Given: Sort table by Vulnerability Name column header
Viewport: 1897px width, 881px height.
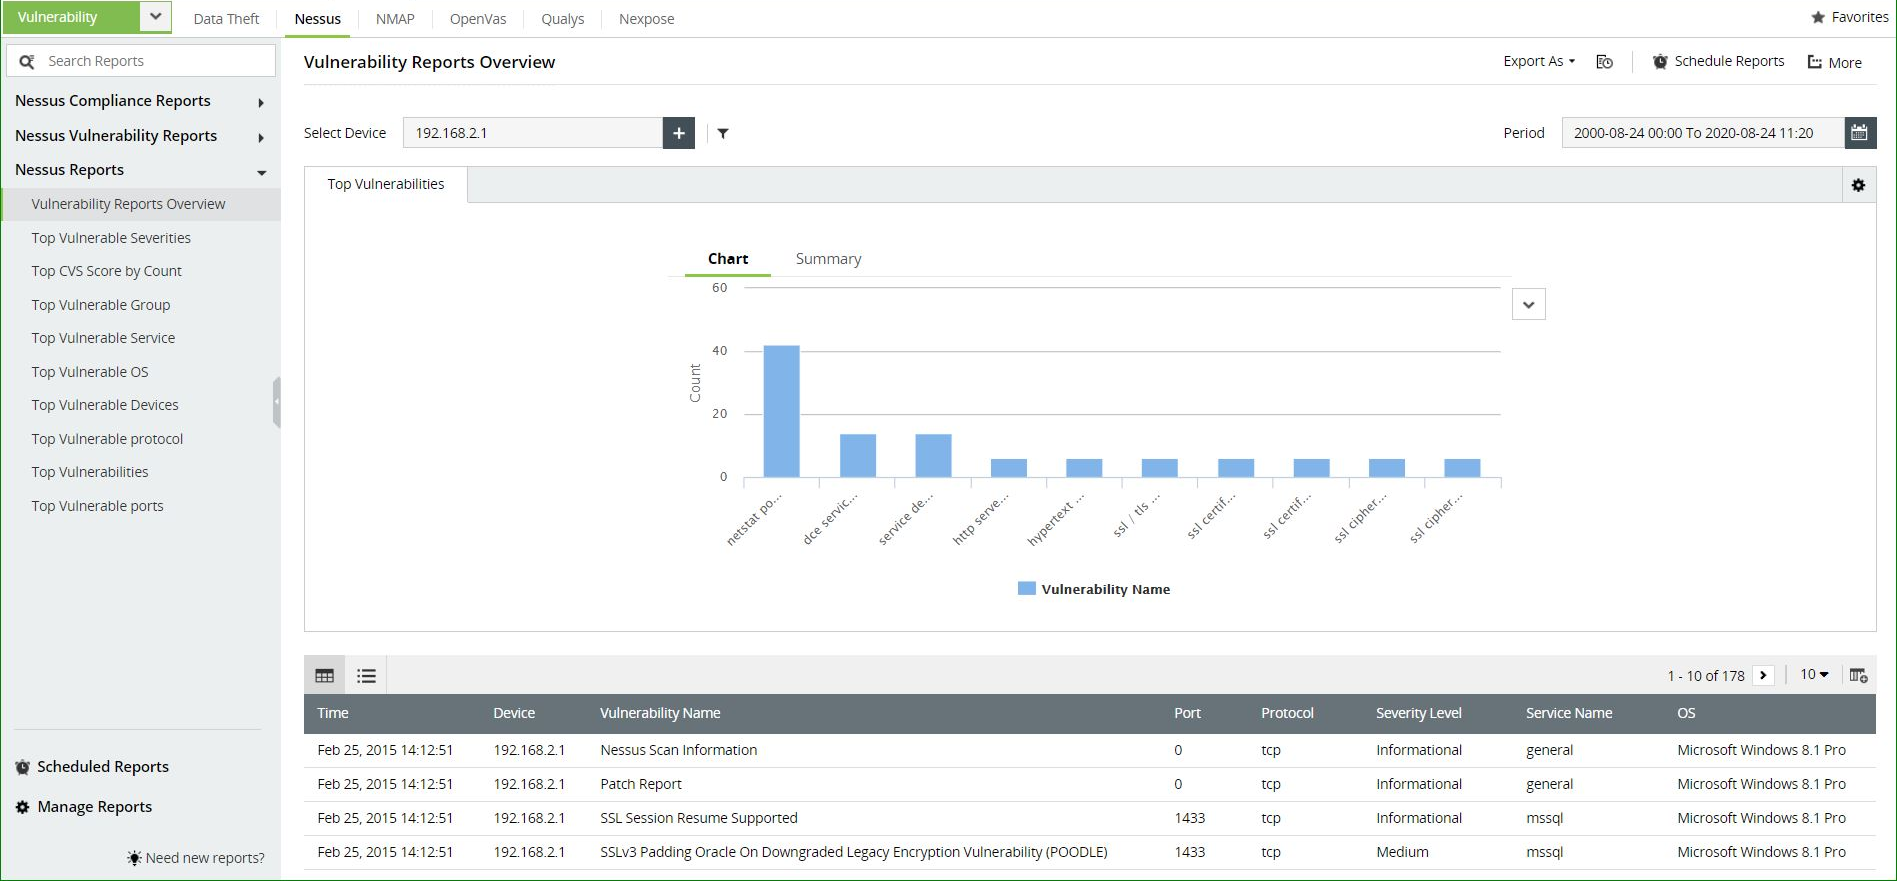Looking at the screenshot, I should point(660,714).
